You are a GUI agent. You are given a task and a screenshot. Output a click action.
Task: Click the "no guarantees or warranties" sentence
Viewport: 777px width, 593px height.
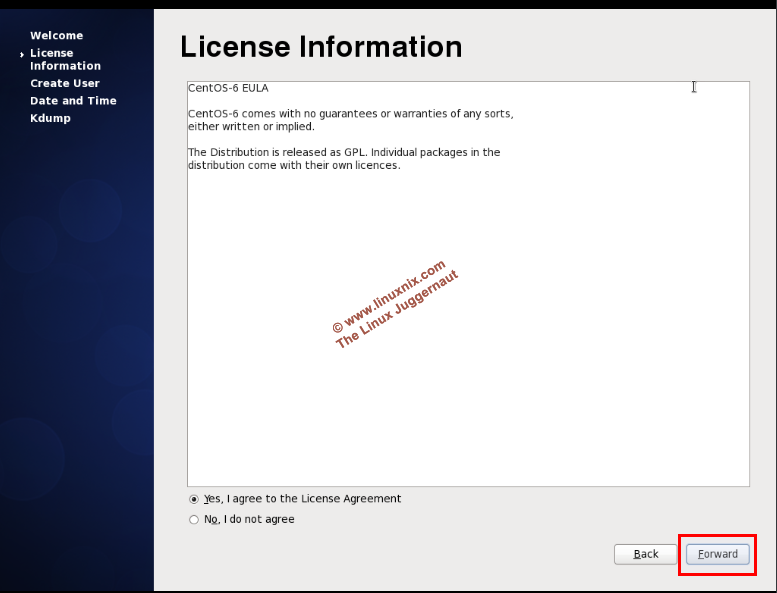350,114
